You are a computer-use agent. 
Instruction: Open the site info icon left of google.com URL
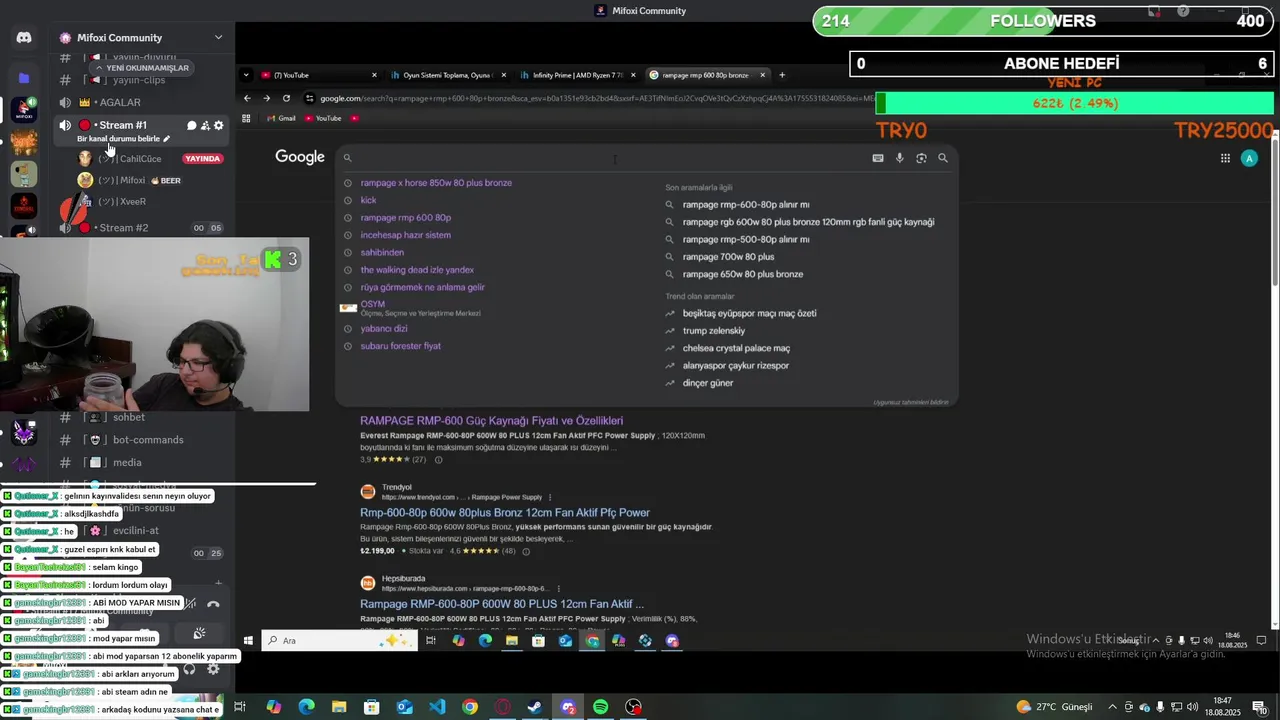(x=311, y=98)
